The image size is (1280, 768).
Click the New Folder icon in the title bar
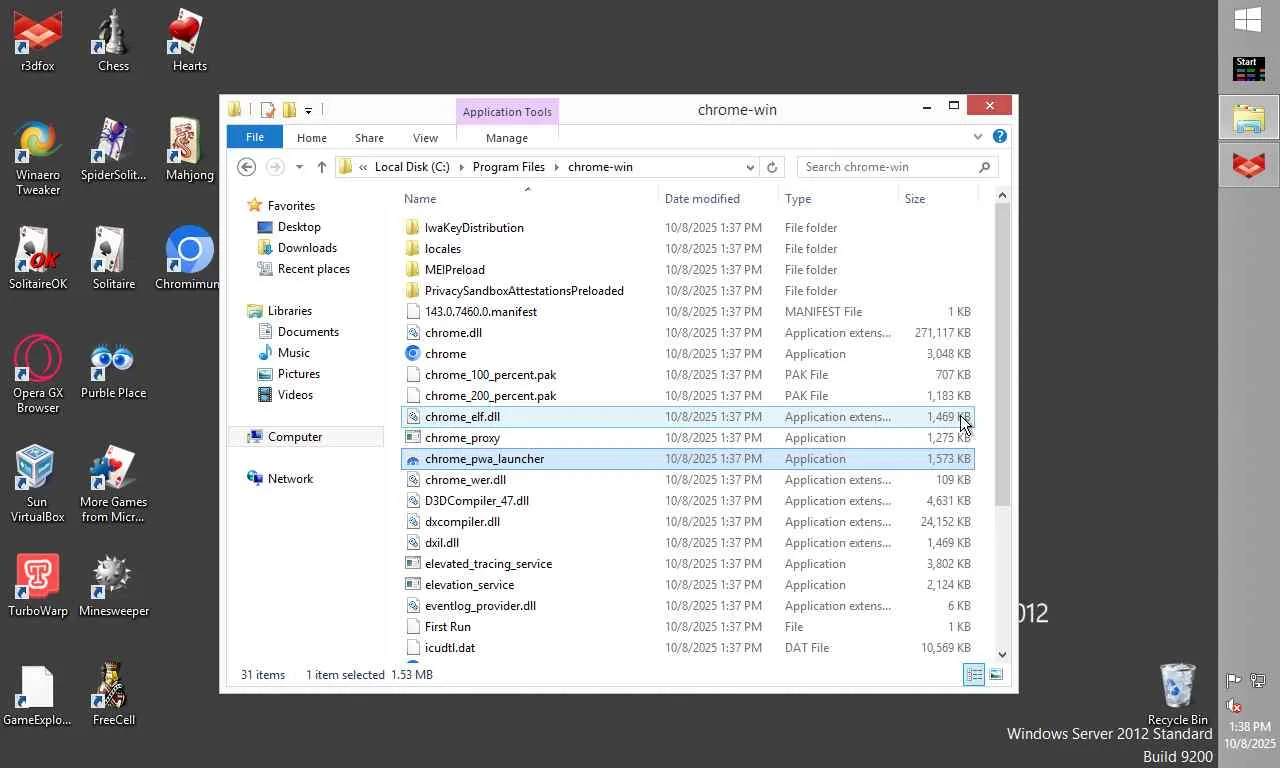pos(289,110)
